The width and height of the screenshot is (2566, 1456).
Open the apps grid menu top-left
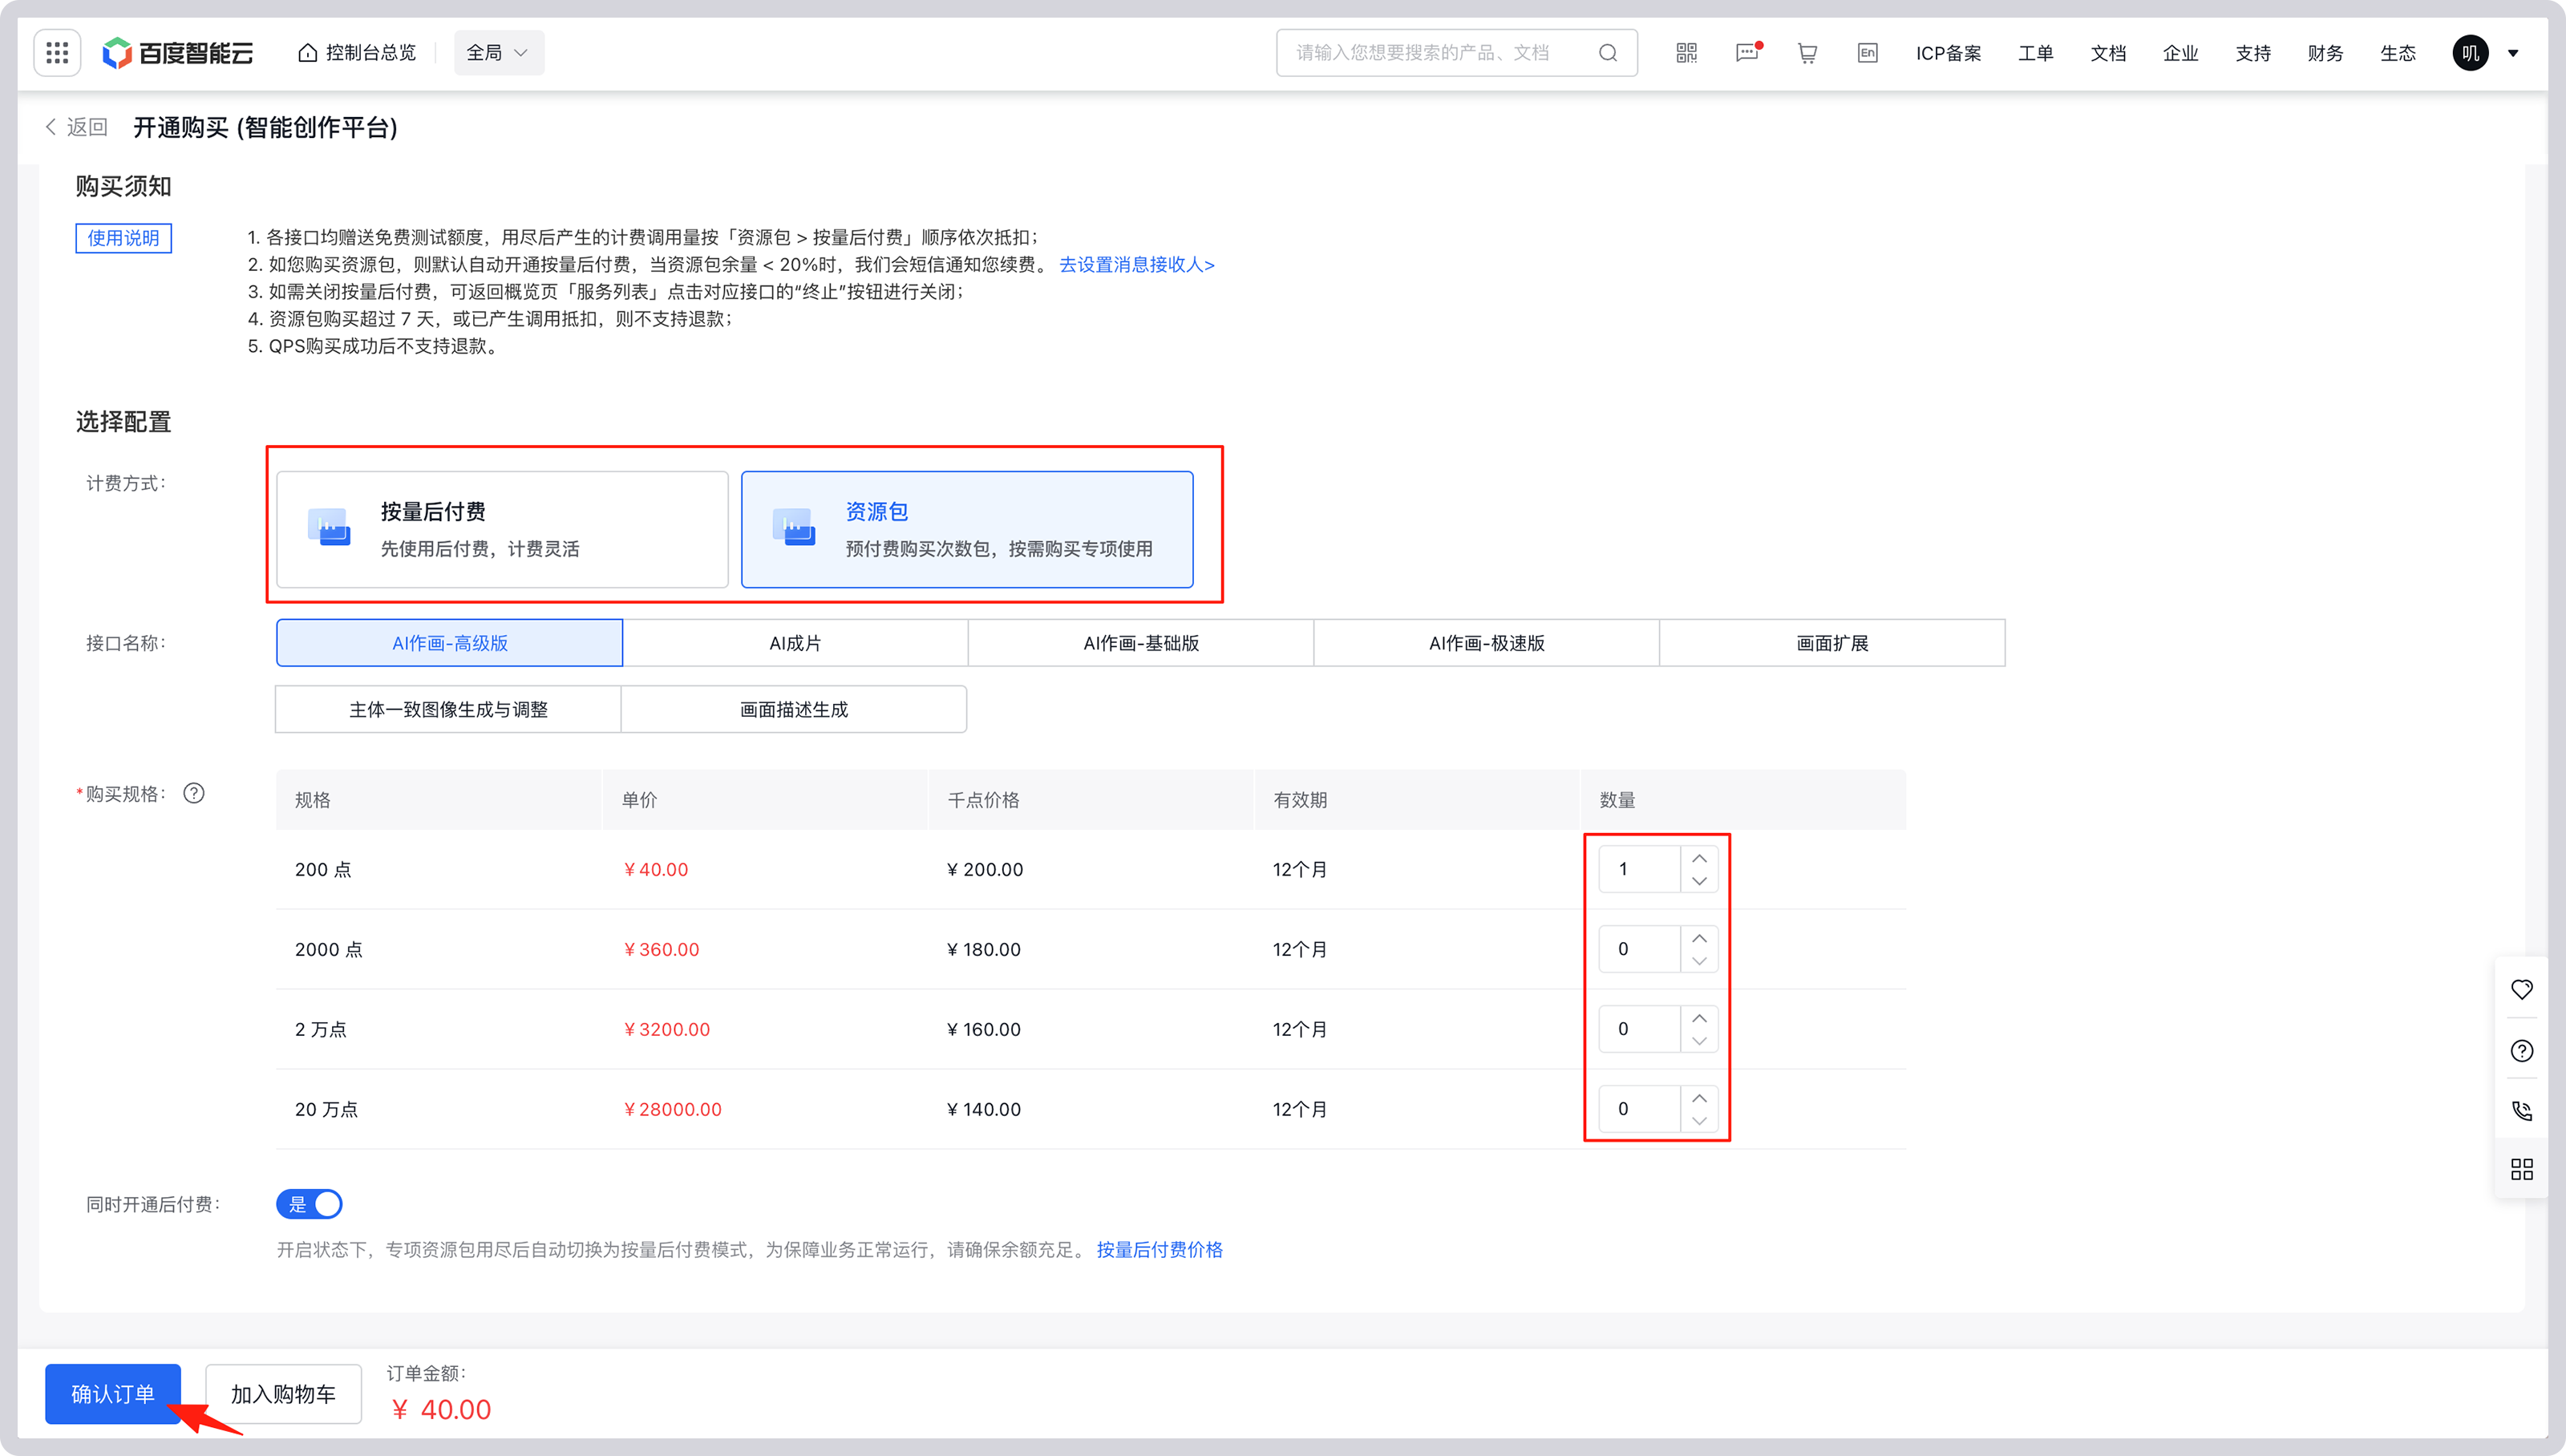[57, 52]
